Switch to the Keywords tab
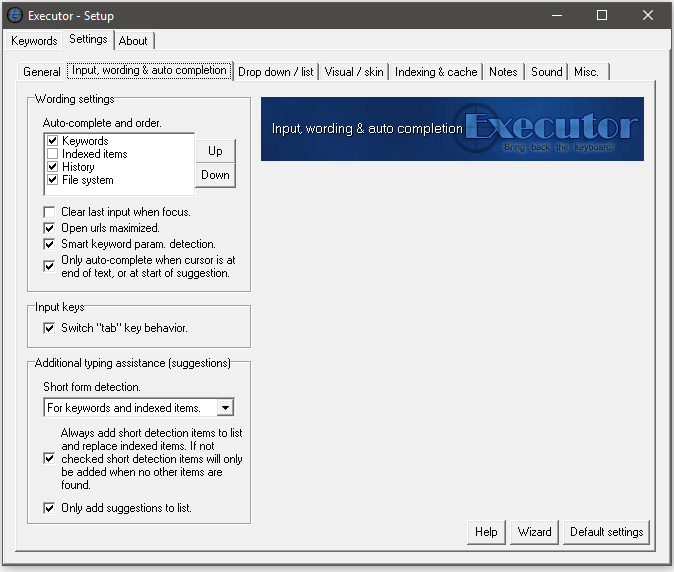The image size is (674, 572). tap(34, 41)
